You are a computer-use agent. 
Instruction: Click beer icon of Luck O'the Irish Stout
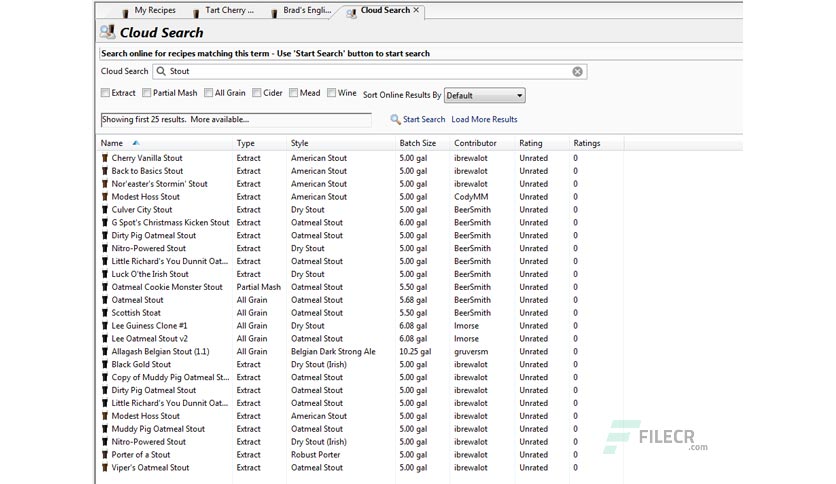tap(105, 275)
